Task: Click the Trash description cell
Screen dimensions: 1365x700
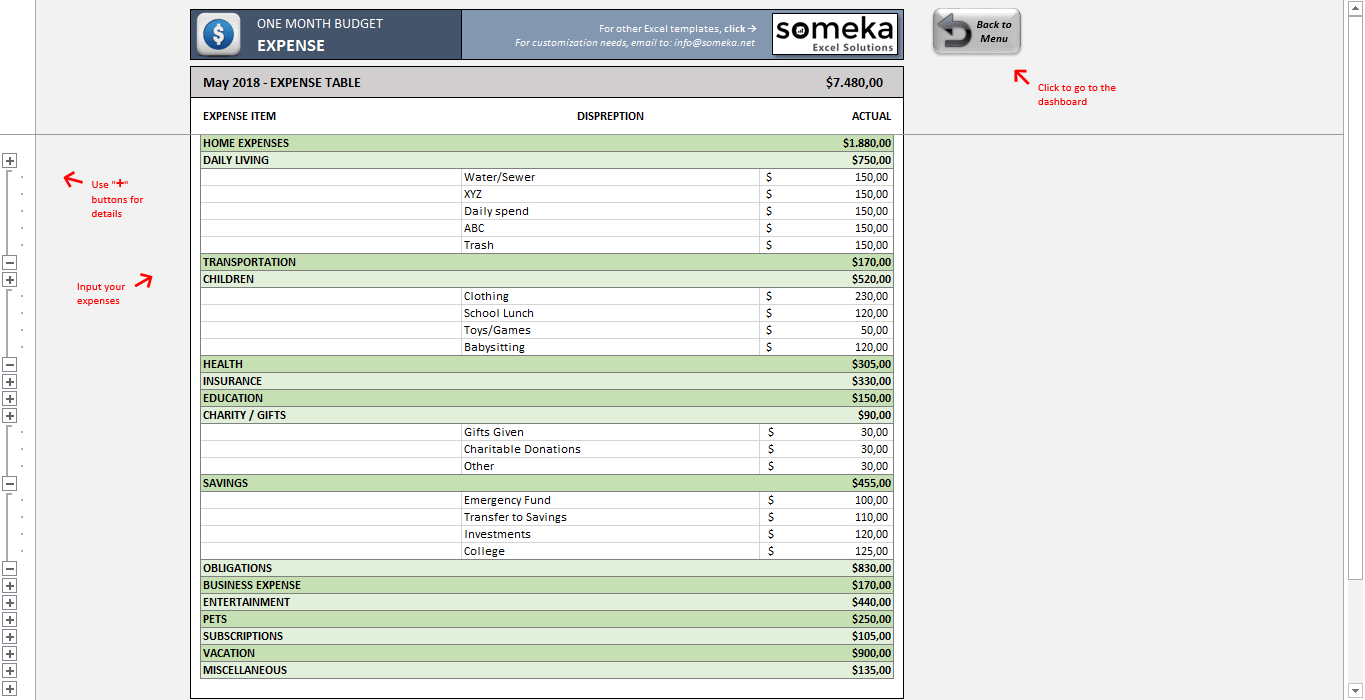Action: click(610, 245)
